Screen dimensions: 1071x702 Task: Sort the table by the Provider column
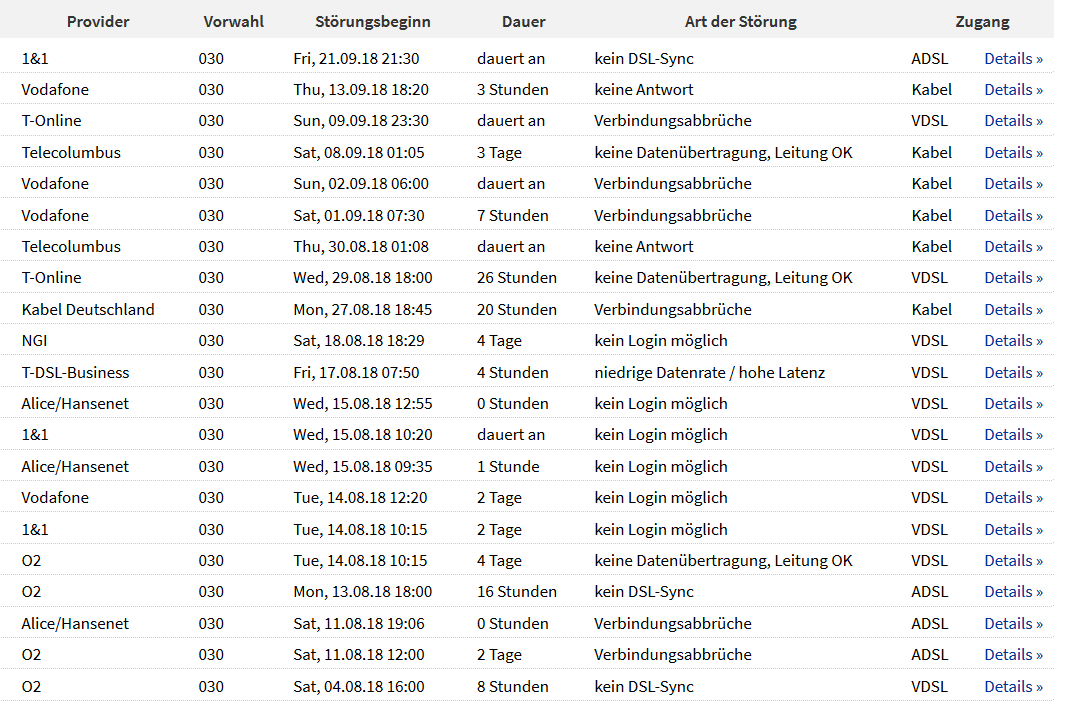tap(97, 21)
